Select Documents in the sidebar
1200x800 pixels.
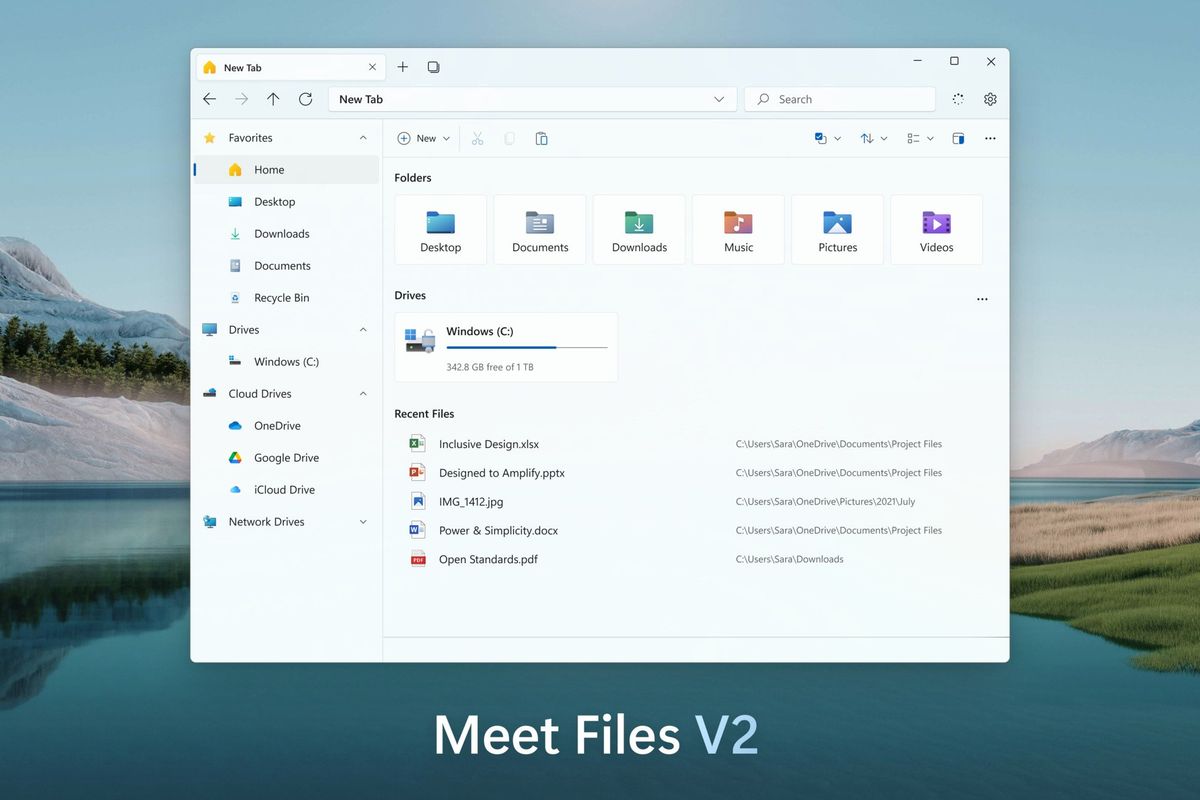pyautogui.click(x=287, y=266)
